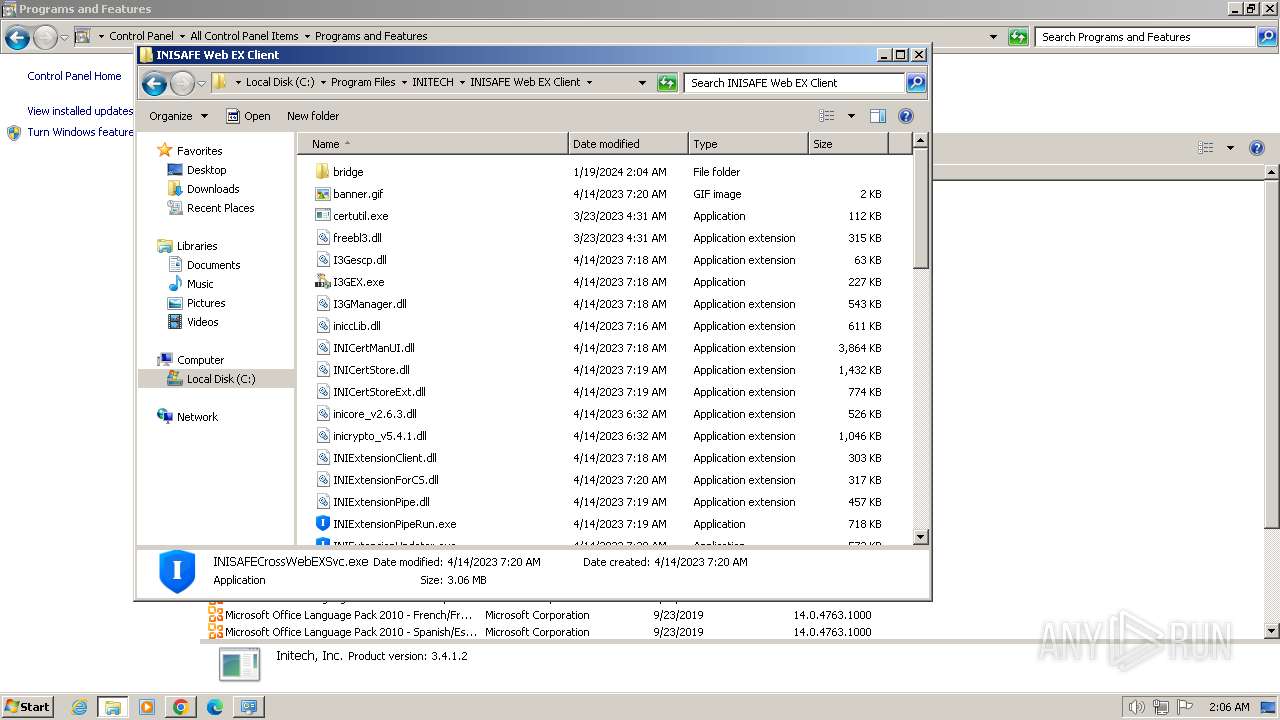This screenshot has width=1280, height=720.
Task: Select the bridge folder icon
Action: (322, 172)
